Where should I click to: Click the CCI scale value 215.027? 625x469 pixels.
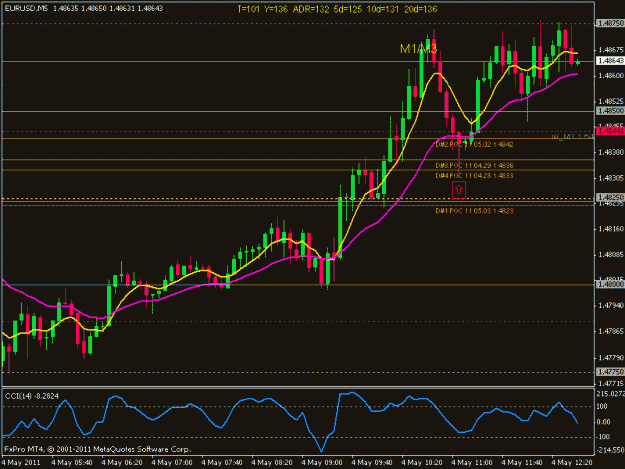(610, 394)
